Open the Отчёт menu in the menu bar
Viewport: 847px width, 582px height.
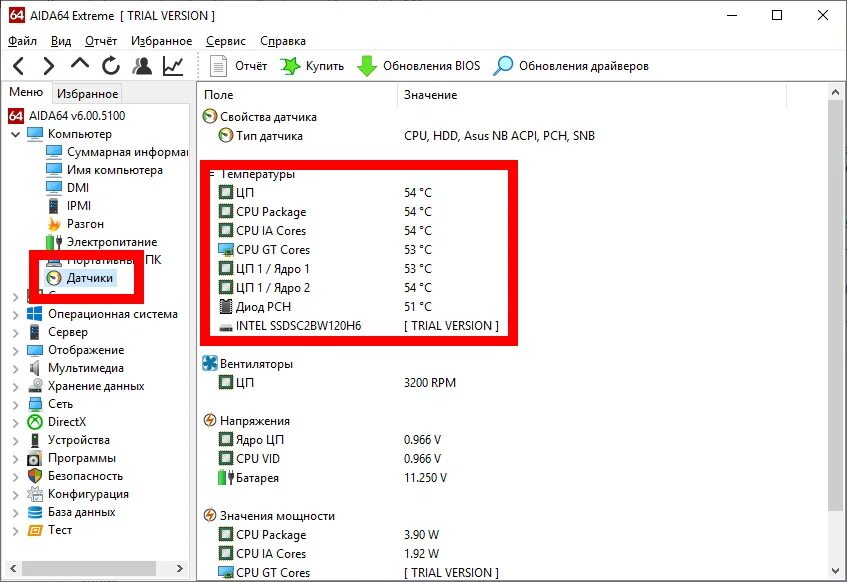tap(101, 41)
